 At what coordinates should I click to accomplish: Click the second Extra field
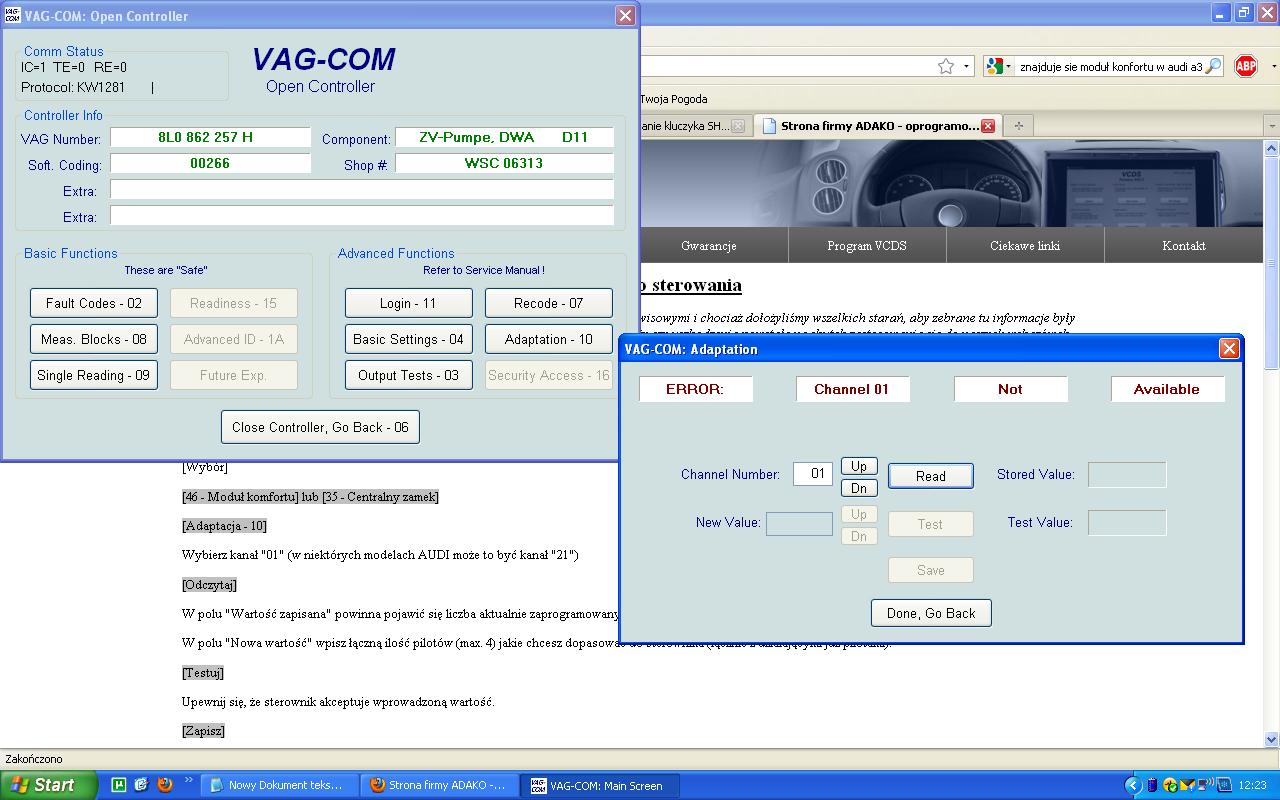[362, 216]
